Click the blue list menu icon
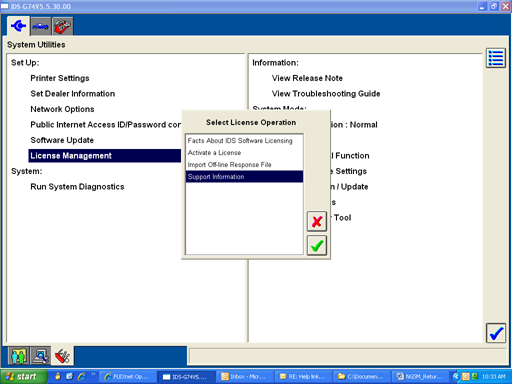Screen dimensions: 512x384 [496, 58]
